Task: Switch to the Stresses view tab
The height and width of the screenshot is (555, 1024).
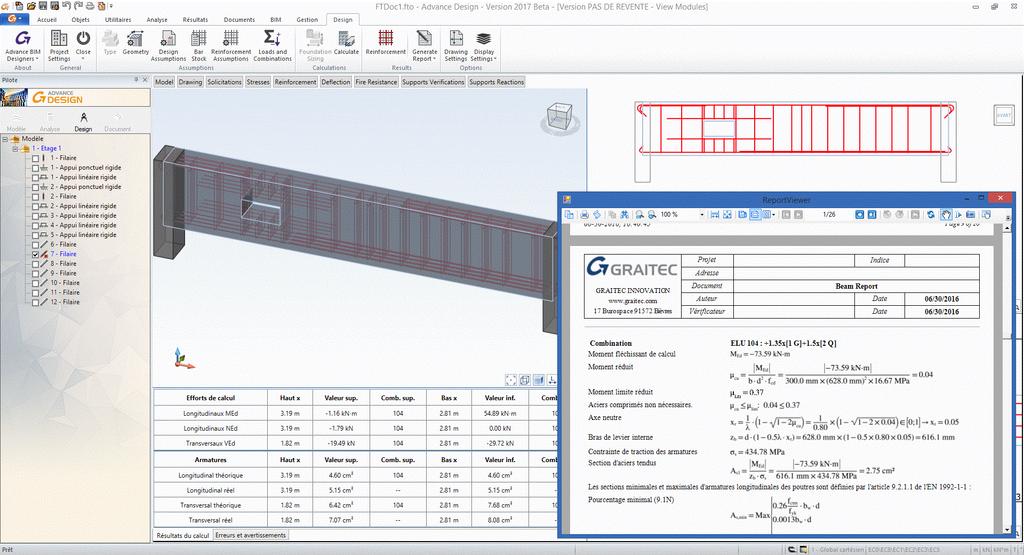Action: tap(258, 82)
